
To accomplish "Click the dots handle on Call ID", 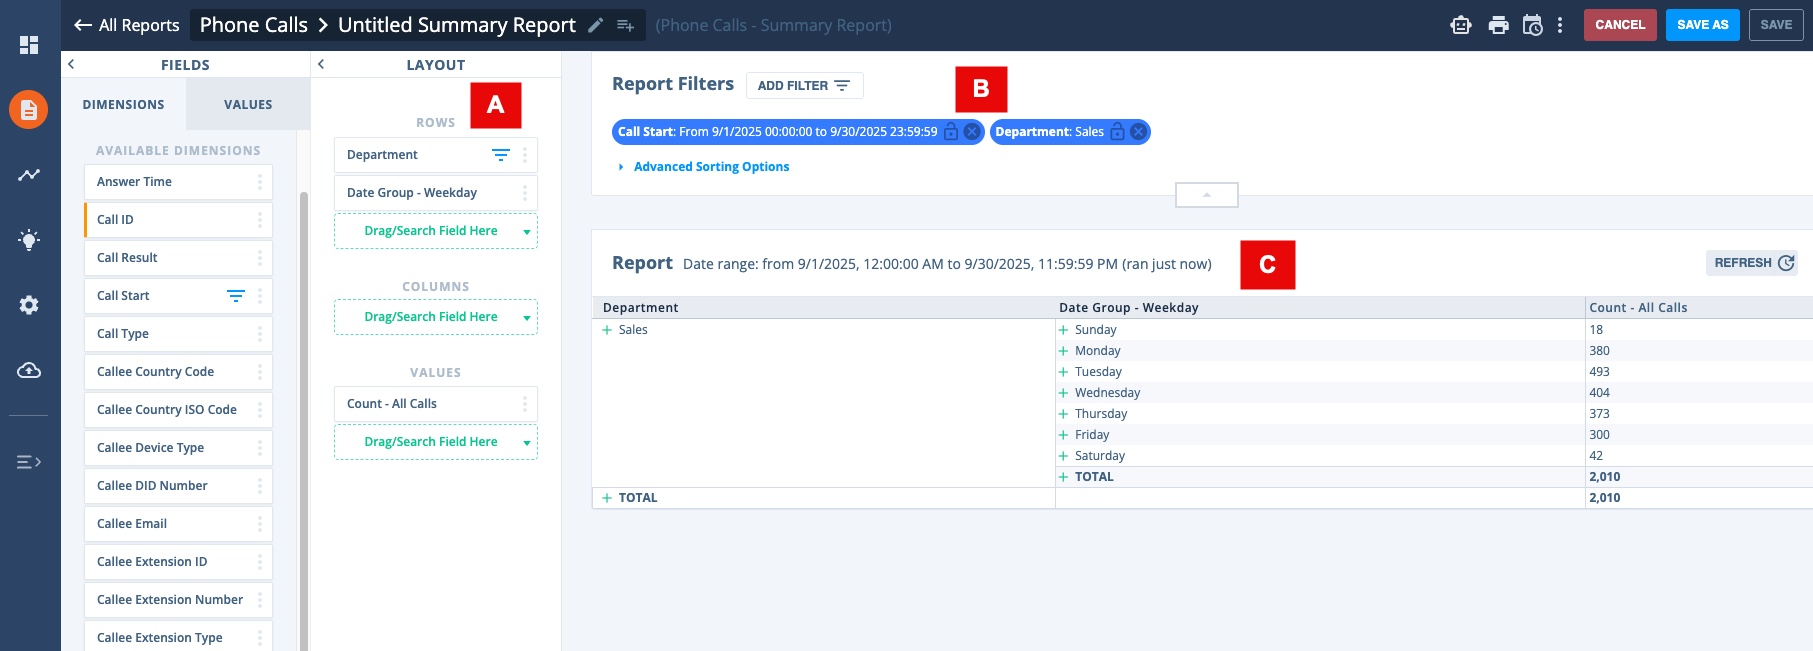I will (260, 220).
